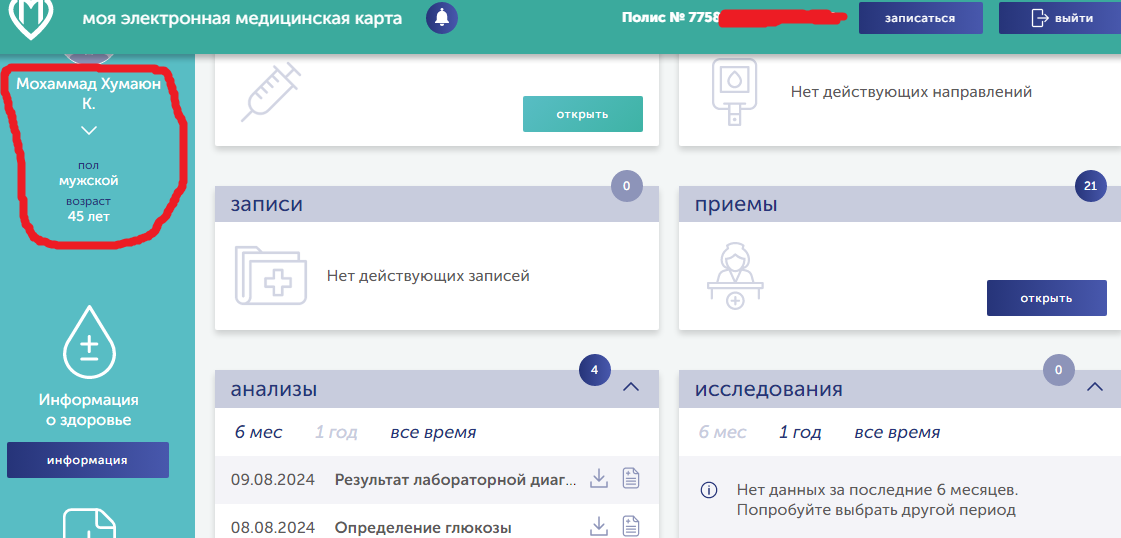Image resolution: width=1121 pixels, height=538 pixels.
Task: Select 1 год tab in исследования
Action: (x=800, y=432)
